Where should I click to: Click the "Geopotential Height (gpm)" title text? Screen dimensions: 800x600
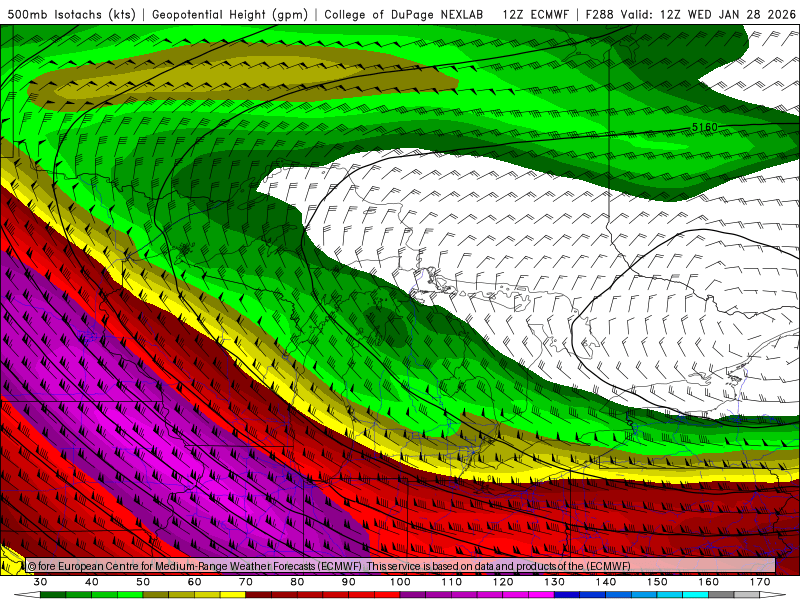(230, 15)
